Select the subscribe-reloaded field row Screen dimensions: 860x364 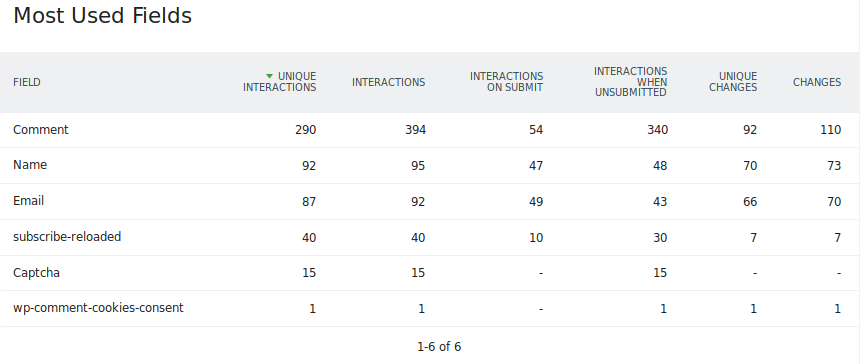coord(430,237)
